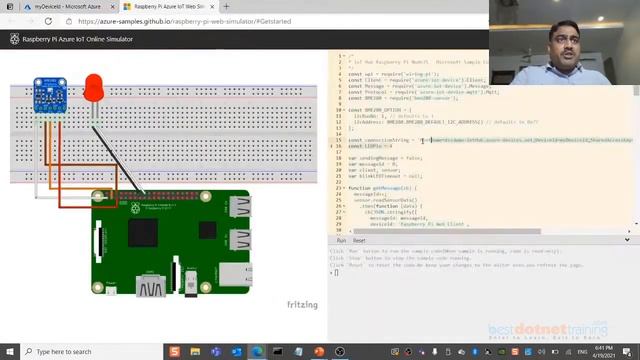Open PowerPoint from the taskbar

click(x=319, y=351)
